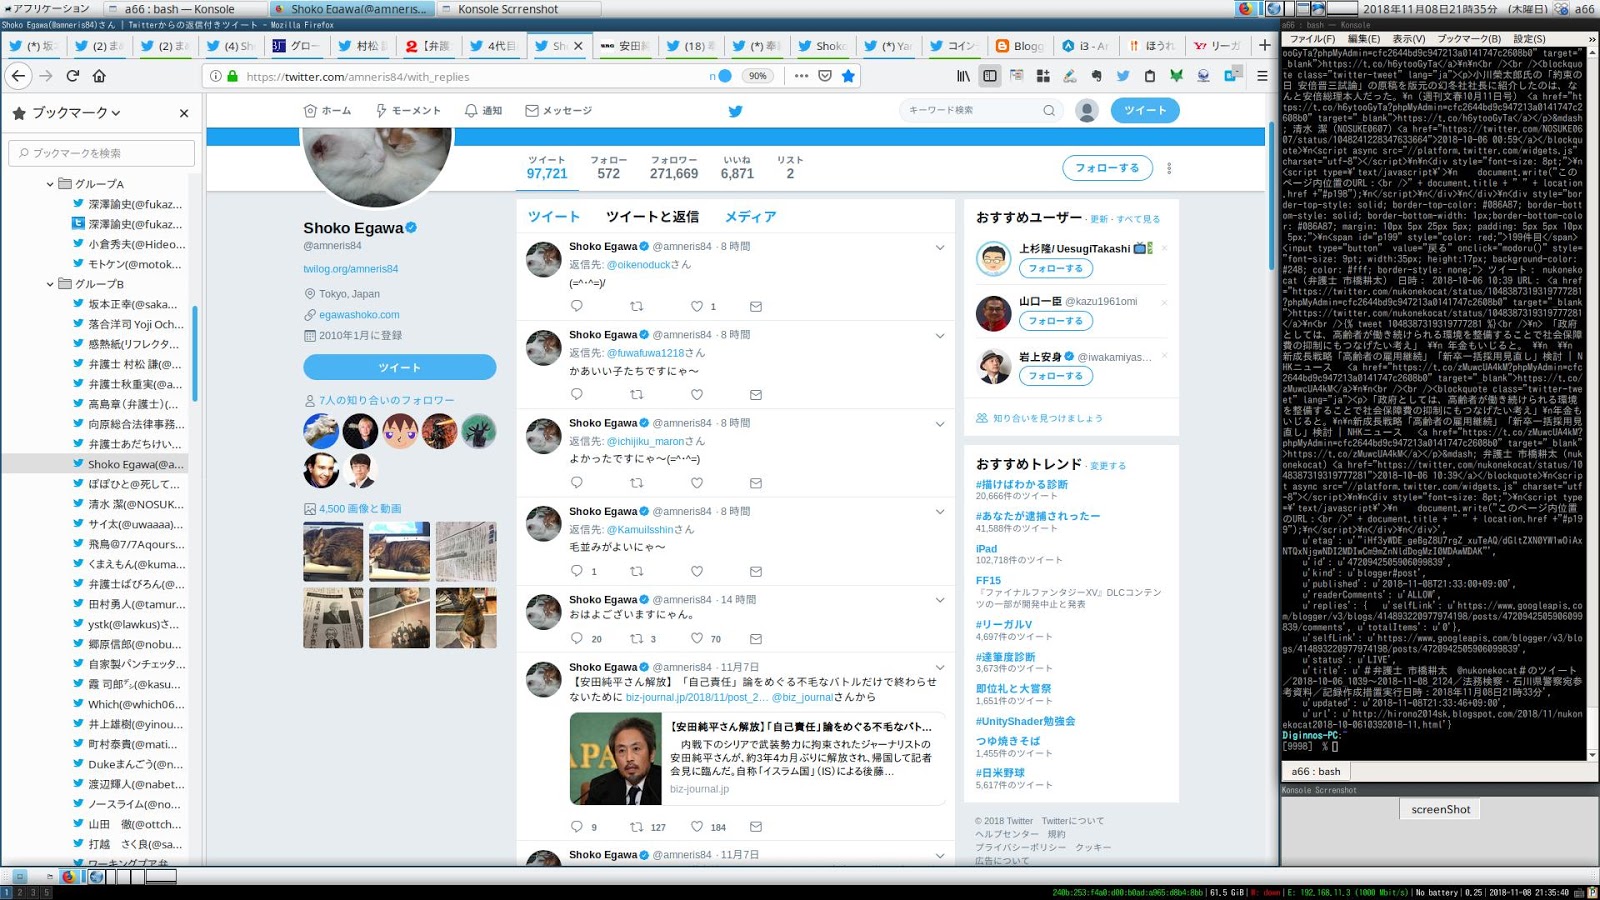Open 4,500 画像と動画 media link

[x=360, y=509]
